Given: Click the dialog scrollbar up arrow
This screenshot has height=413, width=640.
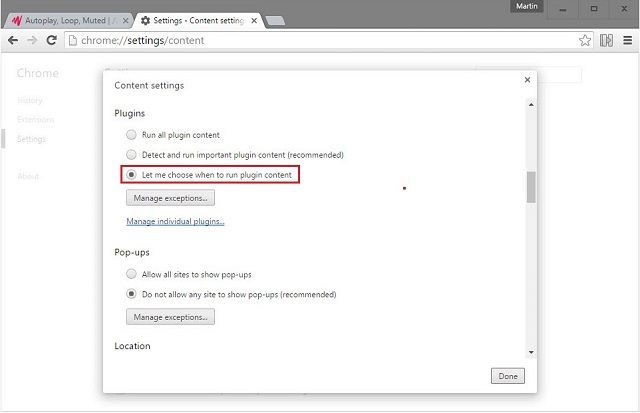Looking at the screenshot, I should [x=531, y=105].
